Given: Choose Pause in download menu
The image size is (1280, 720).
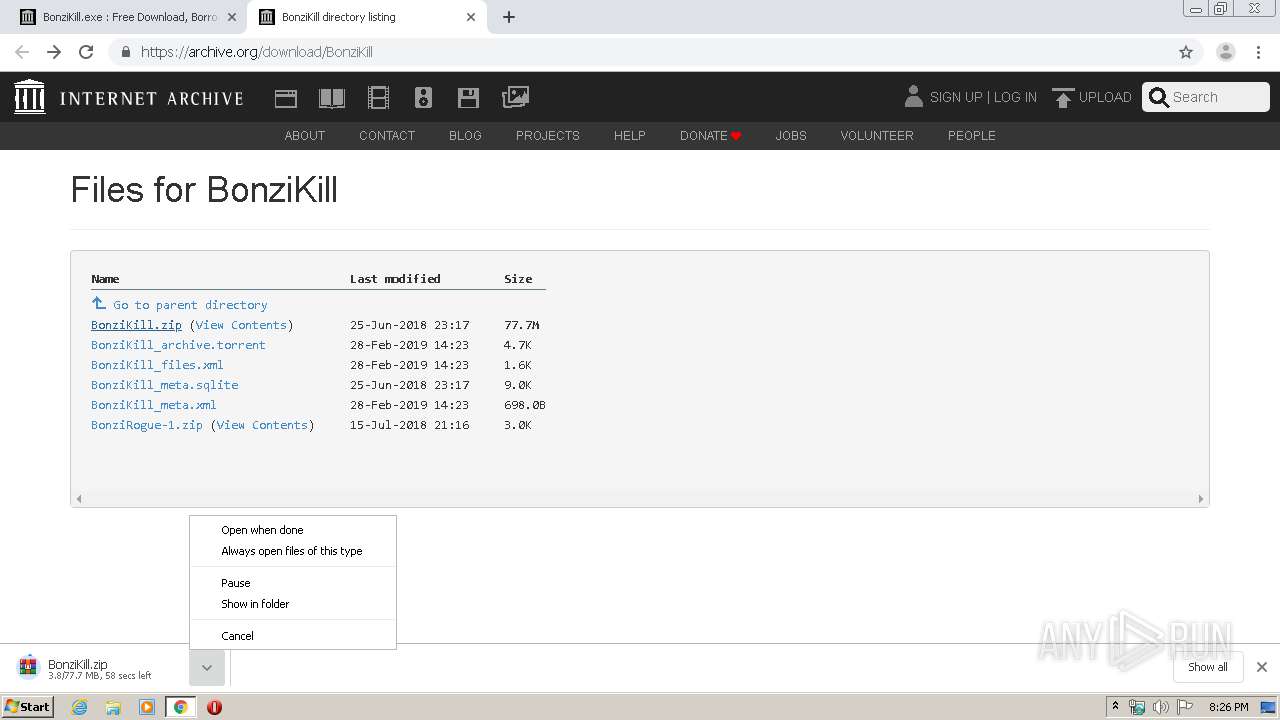Looking at the screenshot, I should 293,583.
